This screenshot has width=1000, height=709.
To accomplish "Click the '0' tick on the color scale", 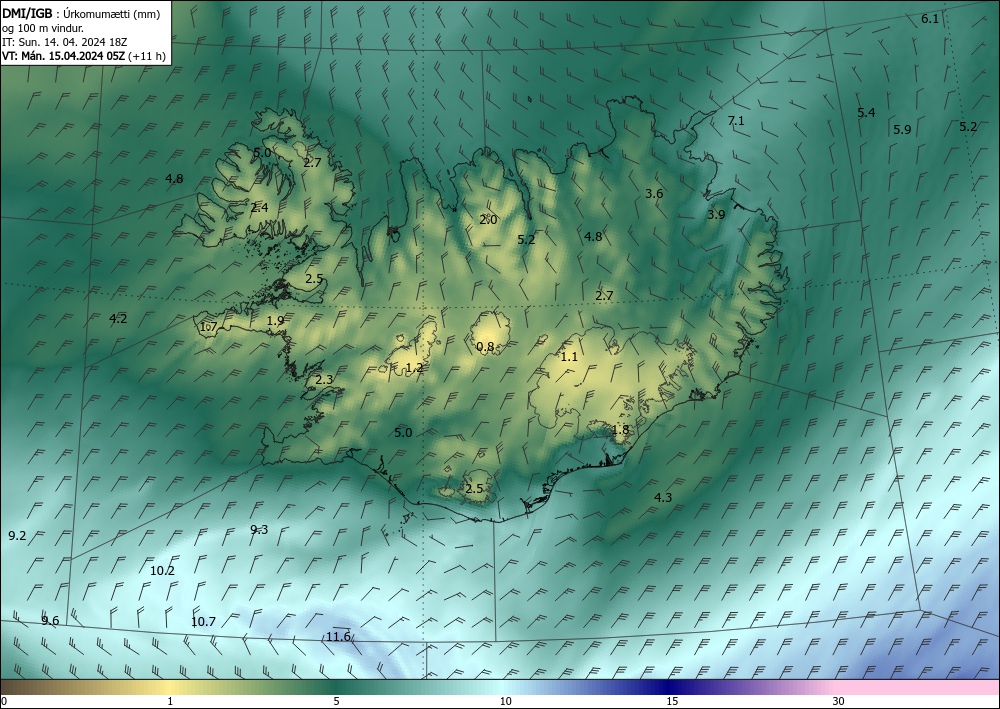I will [x=4, y=701].
